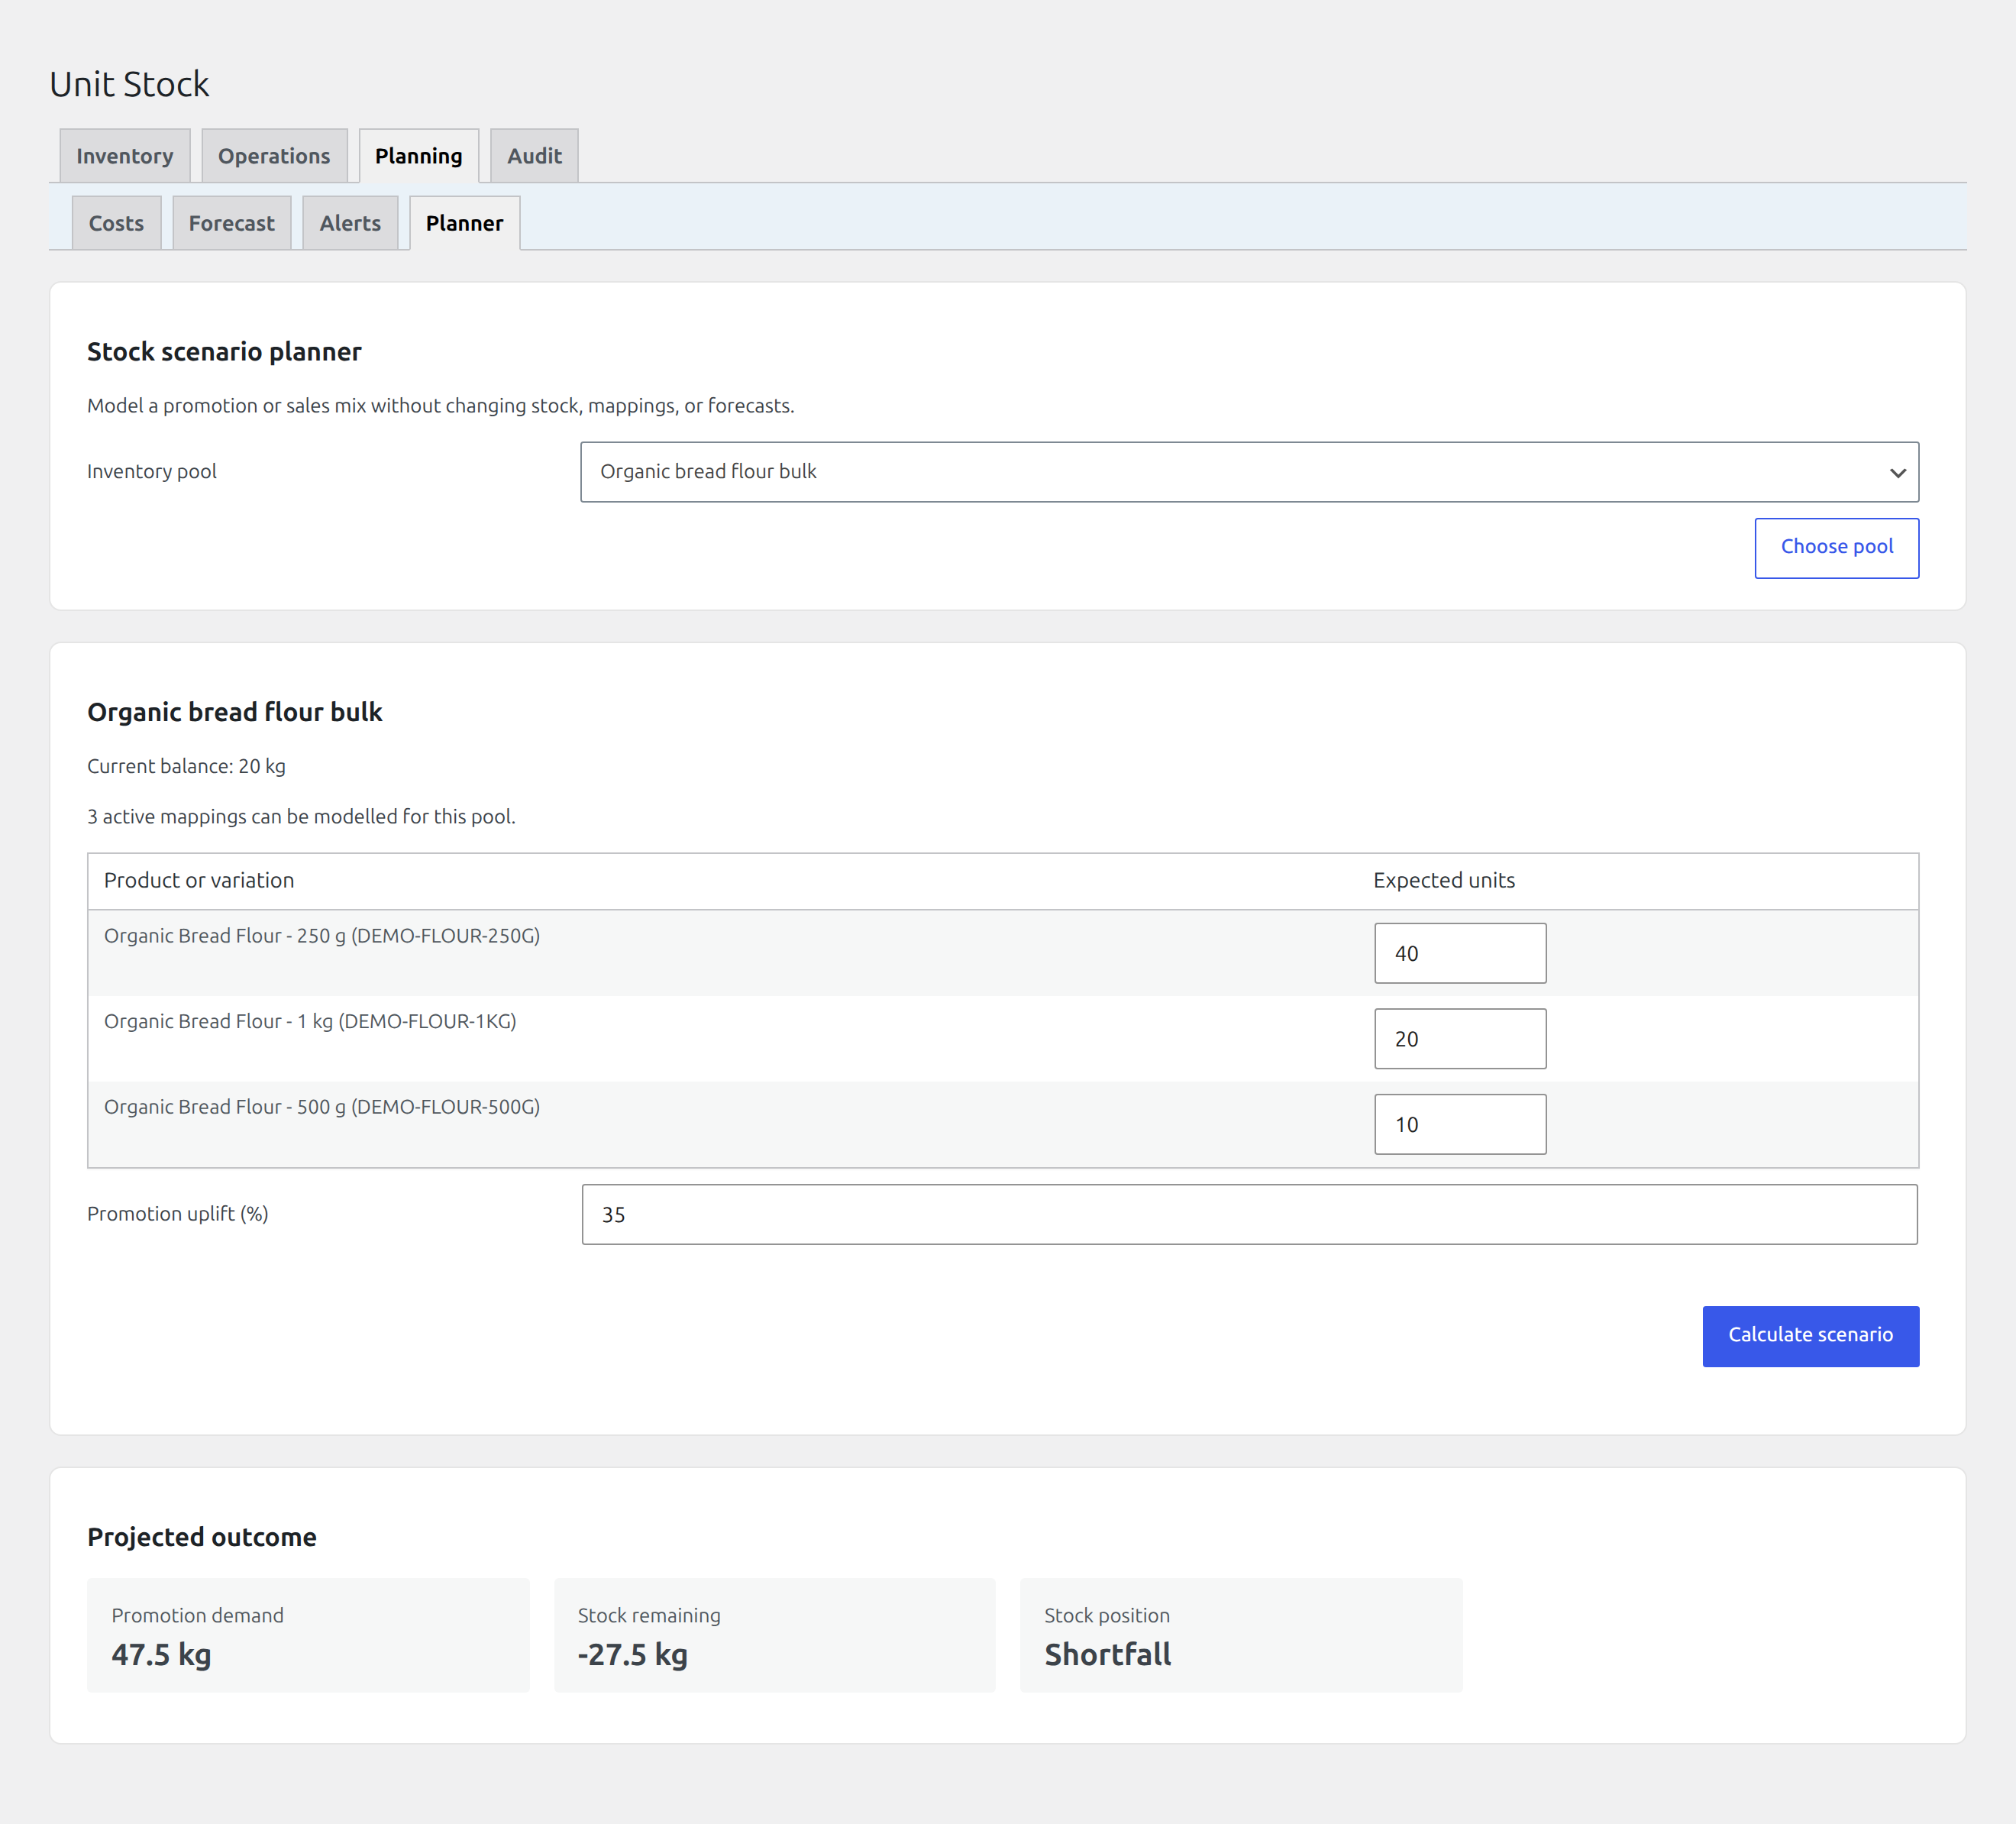Screen dimensions: 2016x1824
Task: Click the 'Stock position' card label
Action: (x=1107, y=1615)
